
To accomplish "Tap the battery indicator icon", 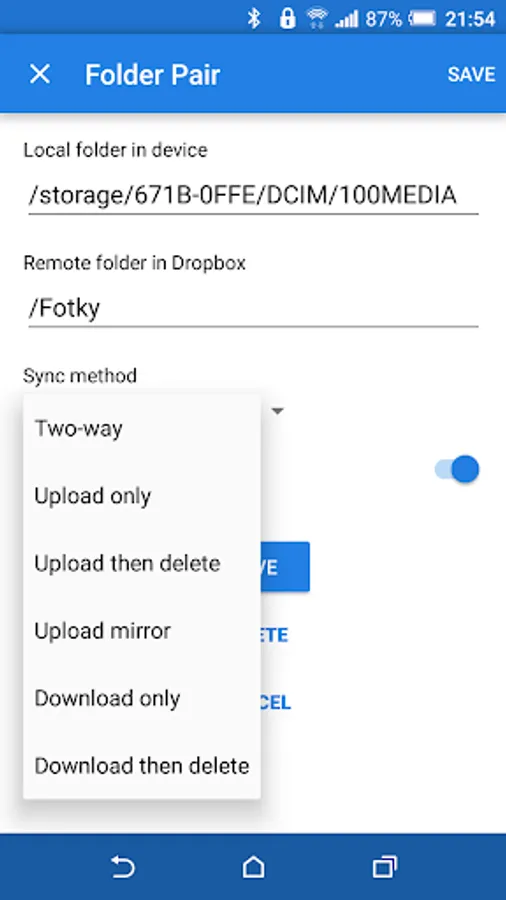I will click(422, 19).
